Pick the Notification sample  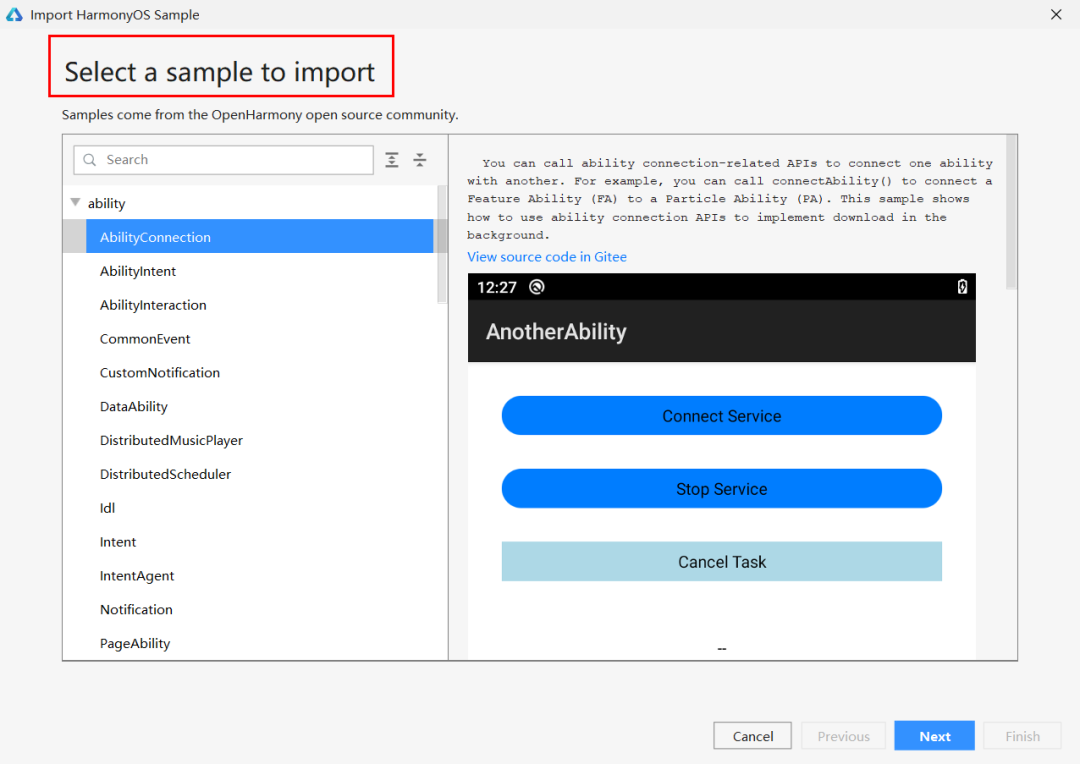[x=136, y=609]
